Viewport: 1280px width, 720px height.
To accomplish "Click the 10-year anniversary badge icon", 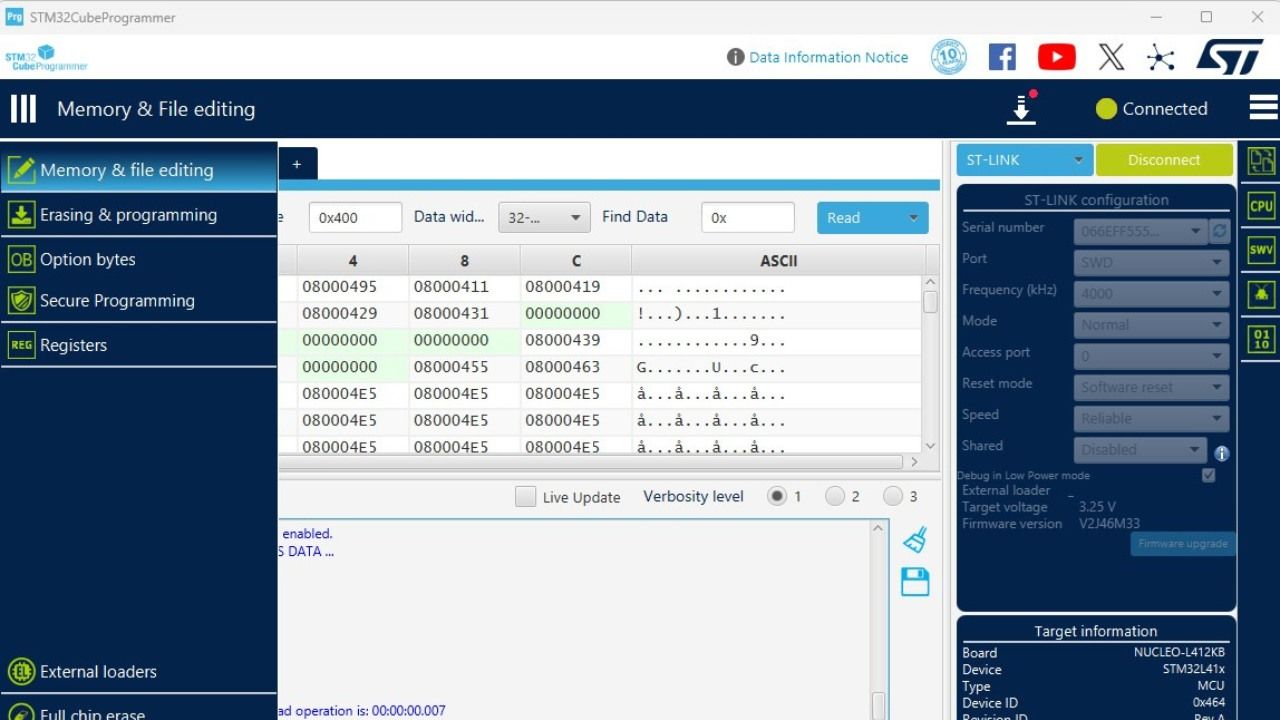I will click(949, 57).
